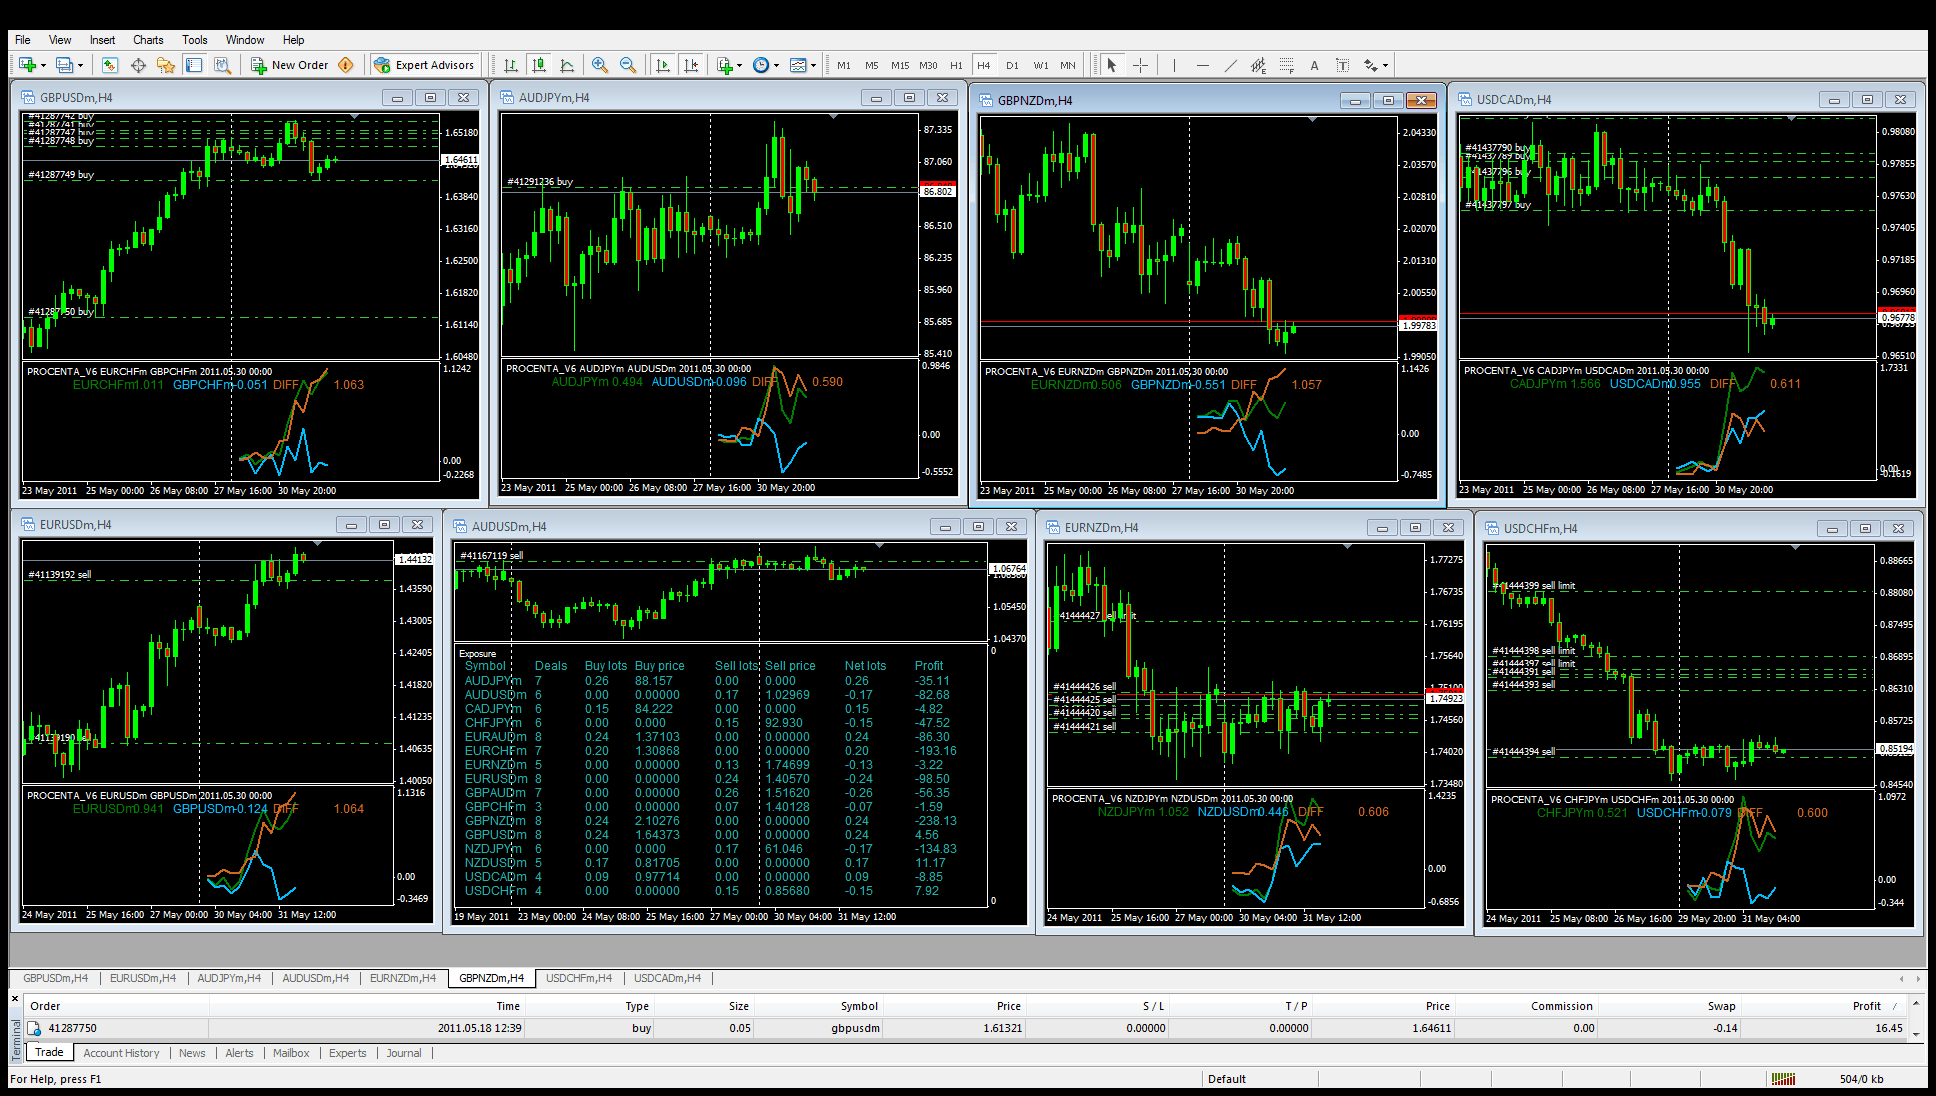Select the Text Label tool
This screenshot has width=1936, height=1096.
point(1342,65)
